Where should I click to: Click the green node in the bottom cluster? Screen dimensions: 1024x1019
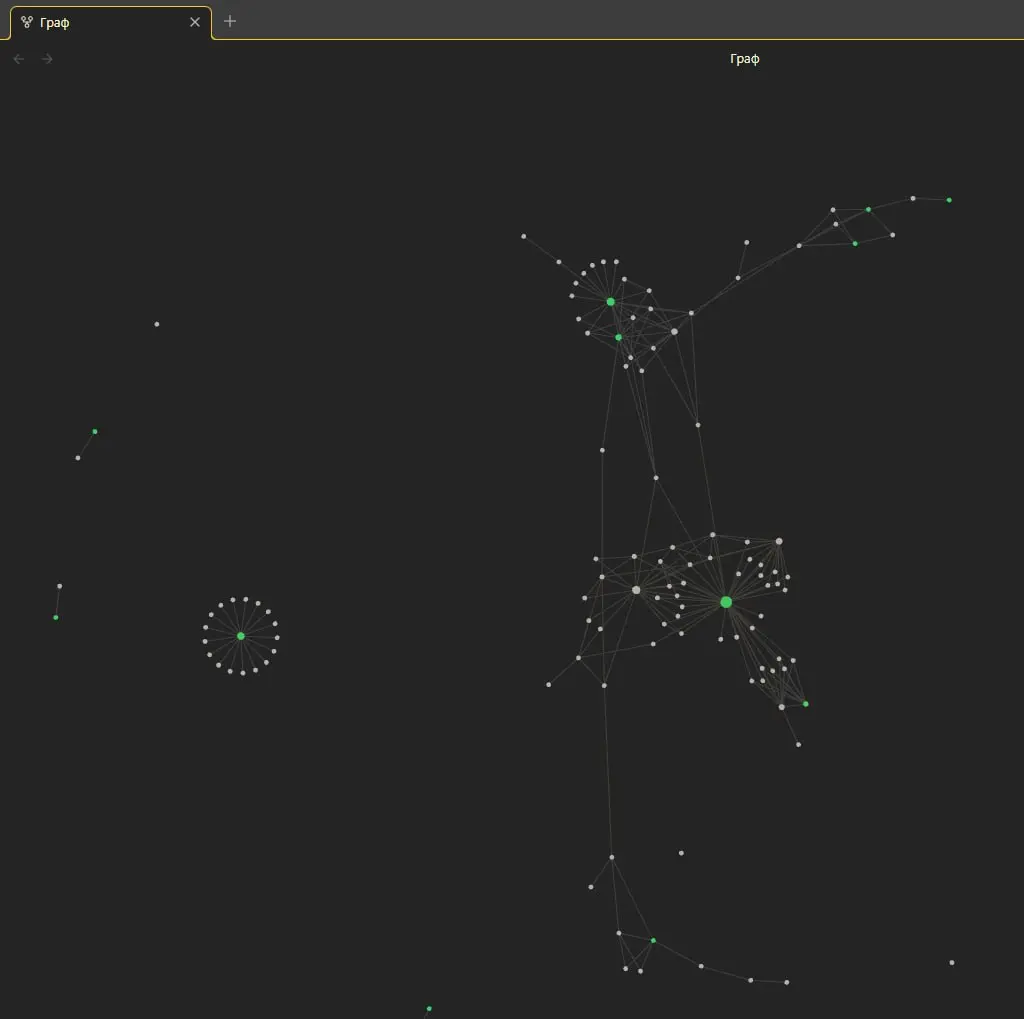point(653,941)
